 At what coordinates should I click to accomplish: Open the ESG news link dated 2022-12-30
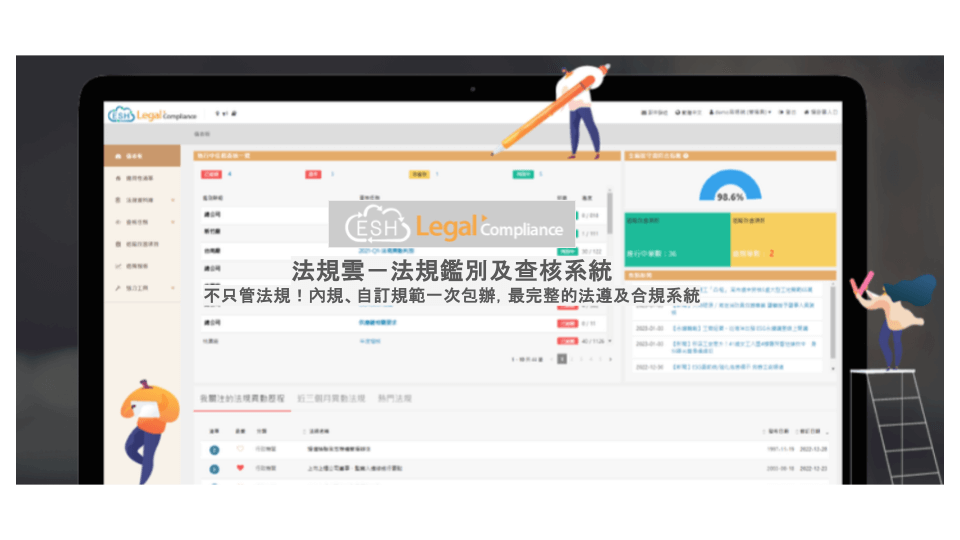click(x=727, y=367)
